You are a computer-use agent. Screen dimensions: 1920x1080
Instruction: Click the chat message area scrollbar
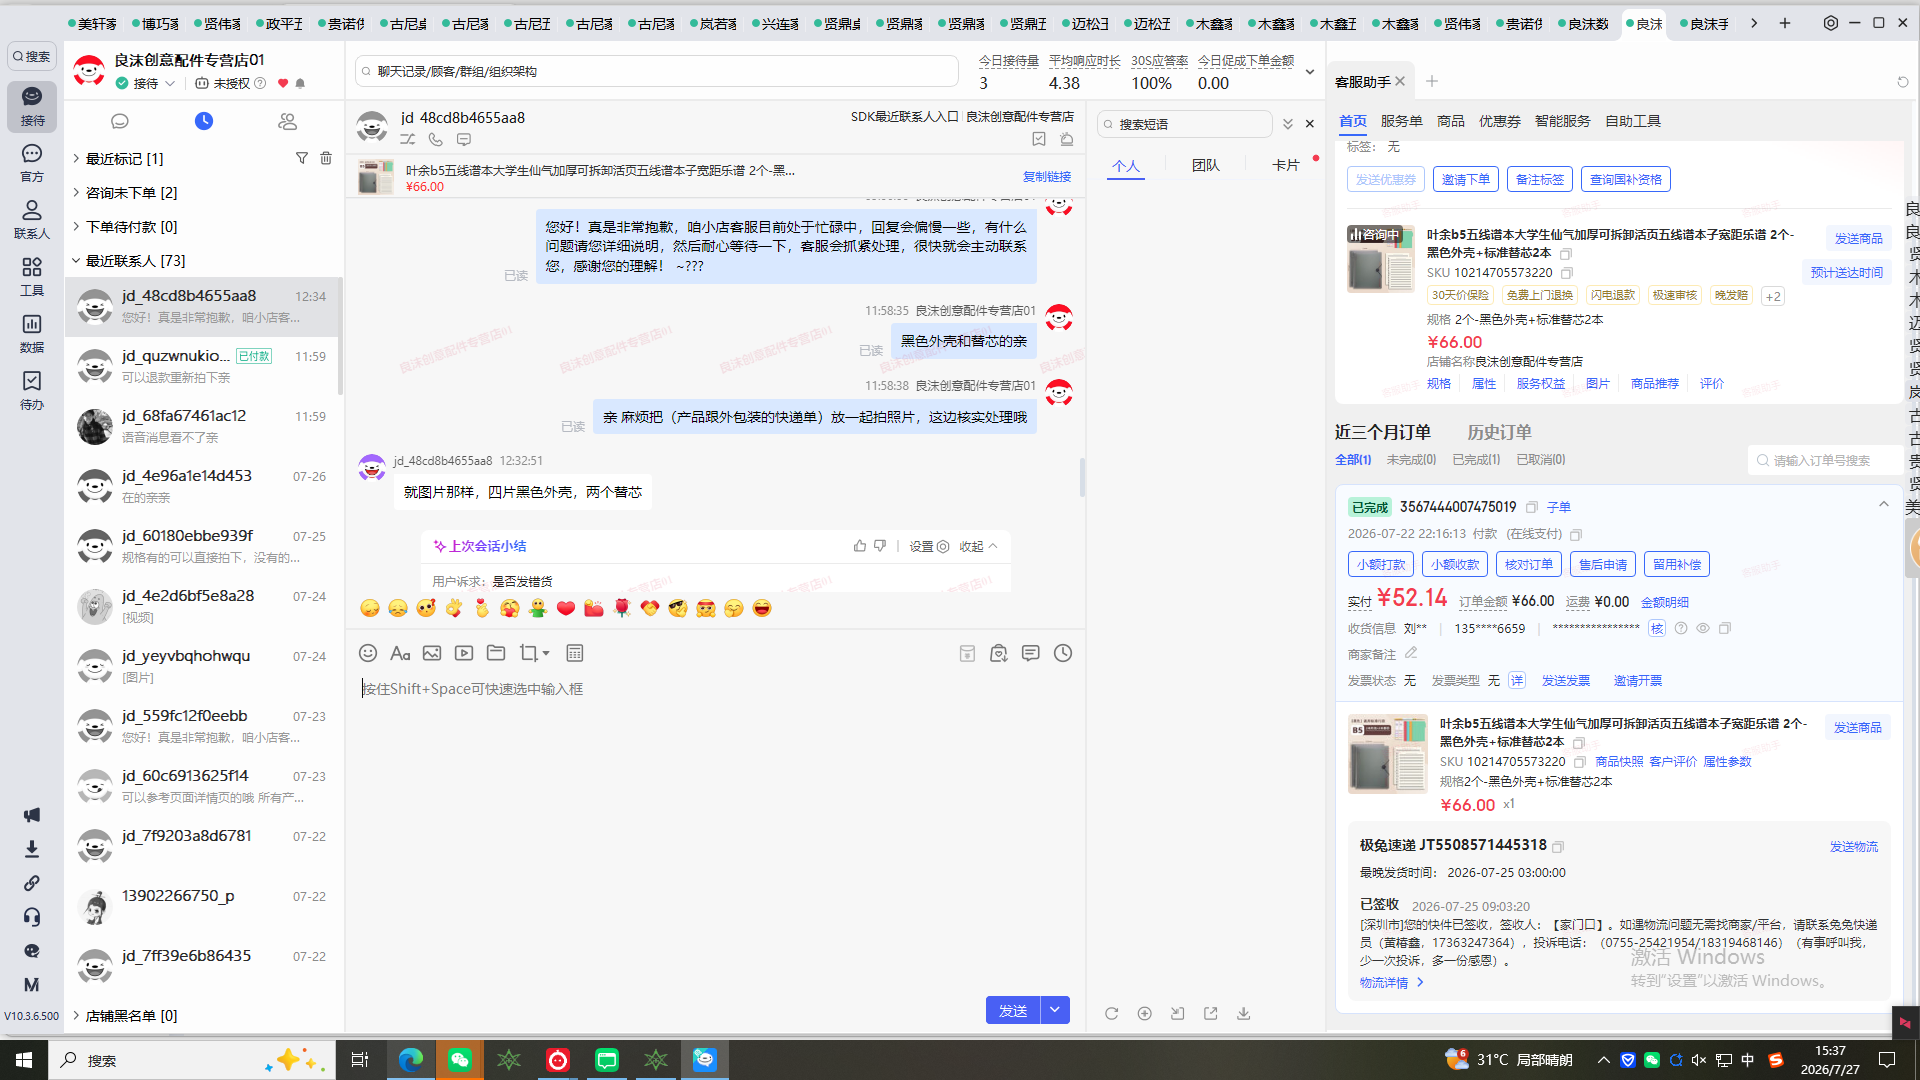point(1082,477)
